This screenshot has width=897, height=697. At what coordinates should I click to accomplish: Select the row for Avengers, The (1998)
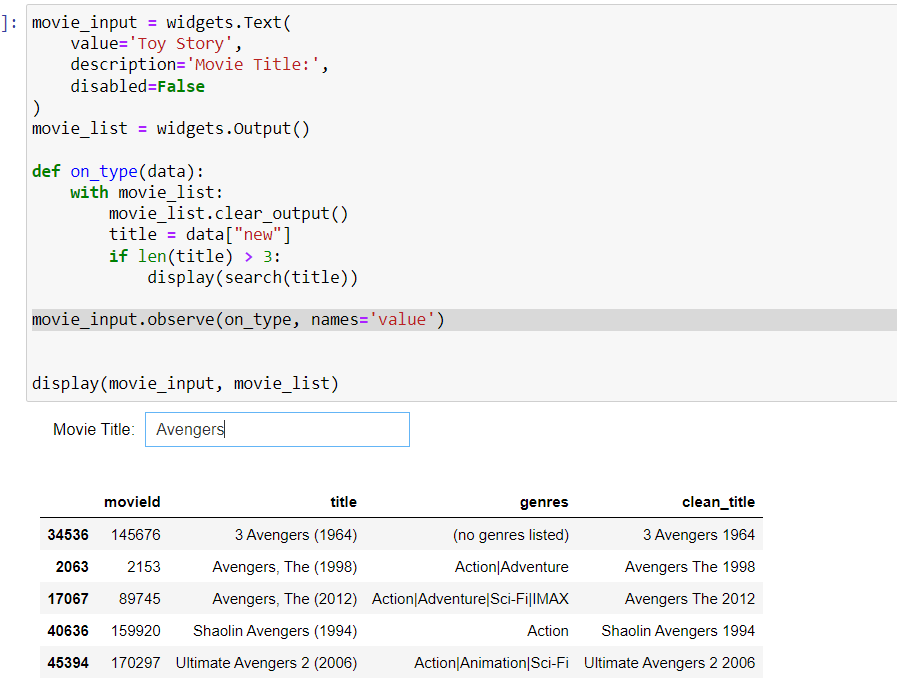[x=400, y=567]
